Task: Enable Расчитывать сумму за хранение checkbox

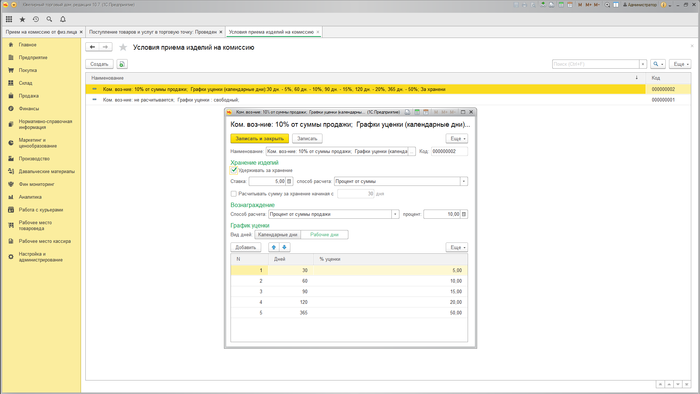Action: click(x=233, y=194)
